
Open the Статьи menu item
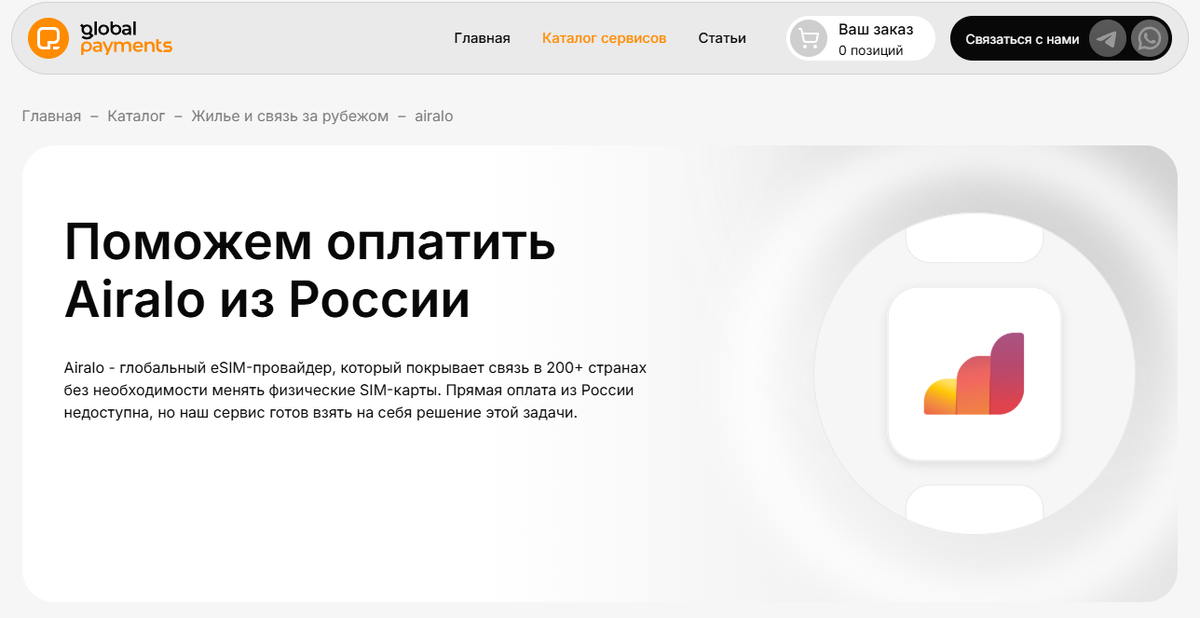tap(722, 38)
